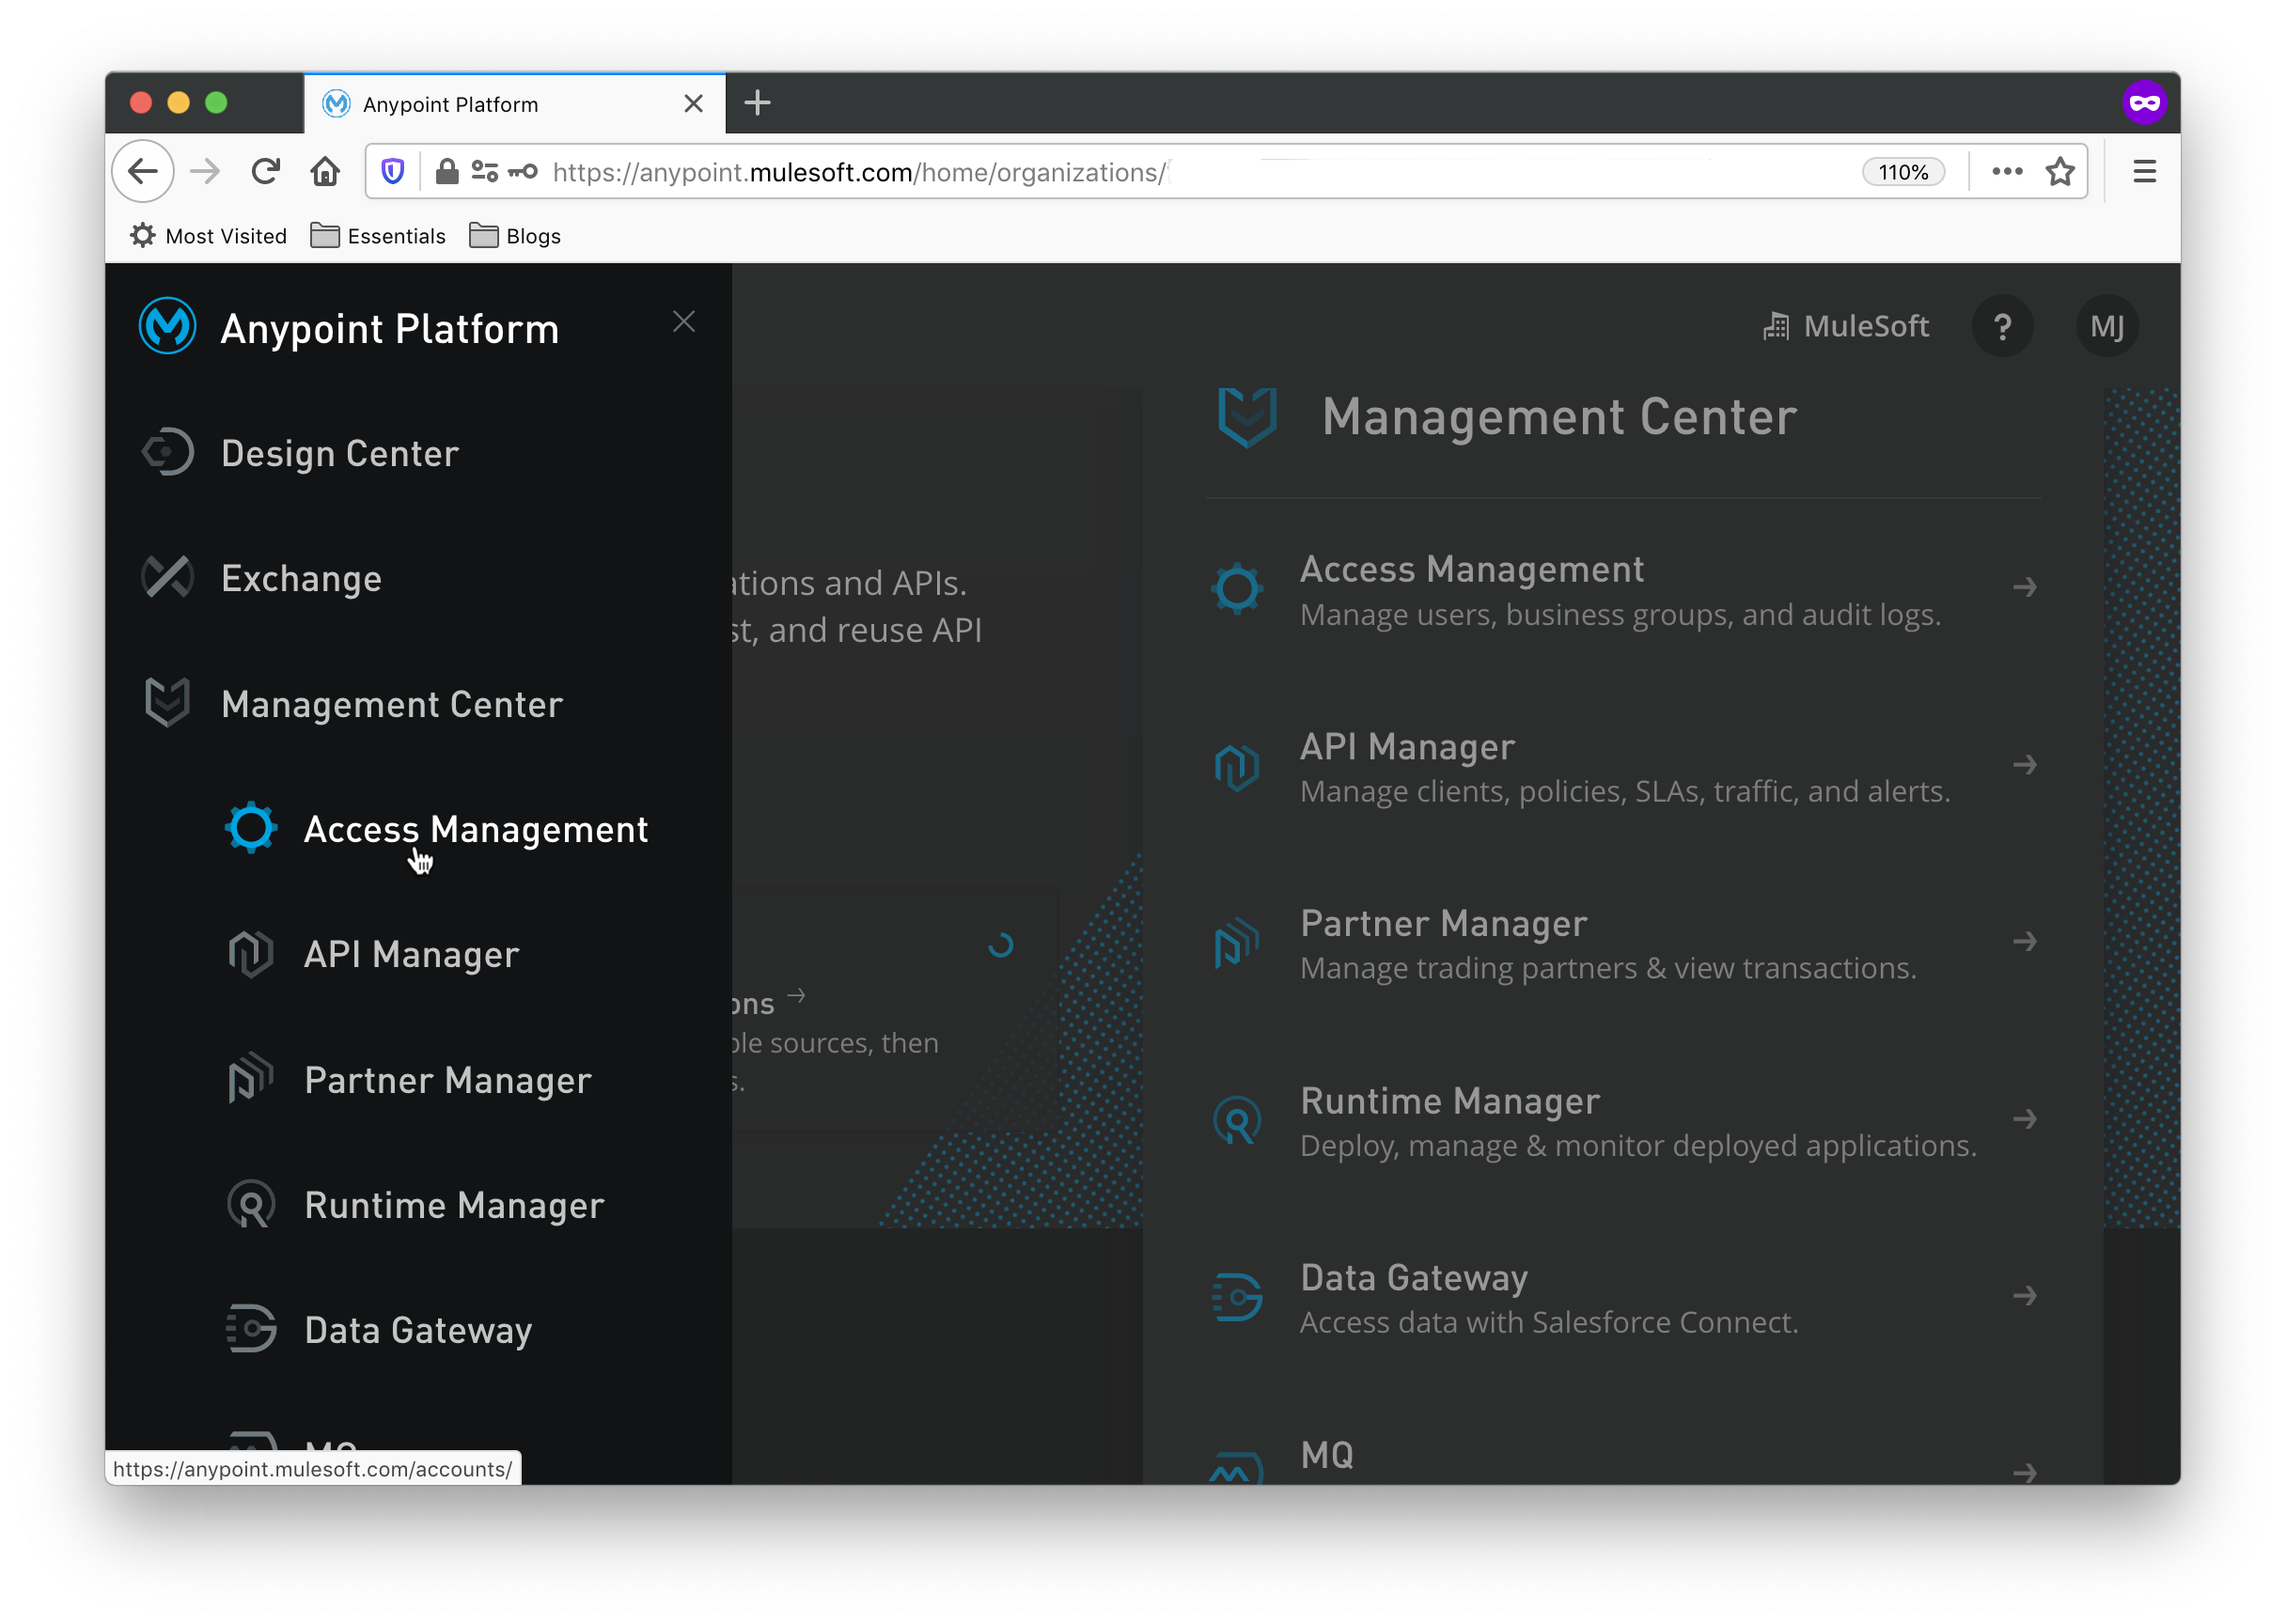The image size is (2286, 1624).
Task: Click the Management Center shield icon in sidebar
Action: pos(168,703)
